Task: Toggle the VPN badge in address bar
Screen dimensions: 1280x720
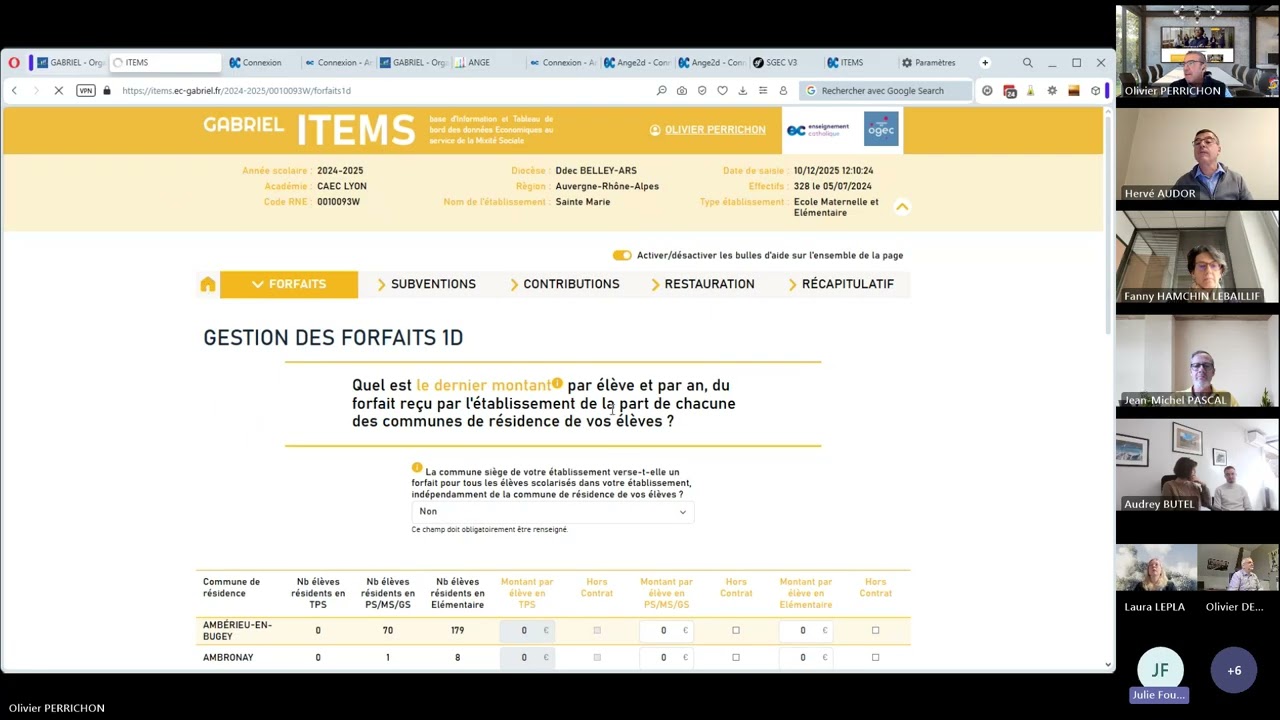Action: coord(86,90)
